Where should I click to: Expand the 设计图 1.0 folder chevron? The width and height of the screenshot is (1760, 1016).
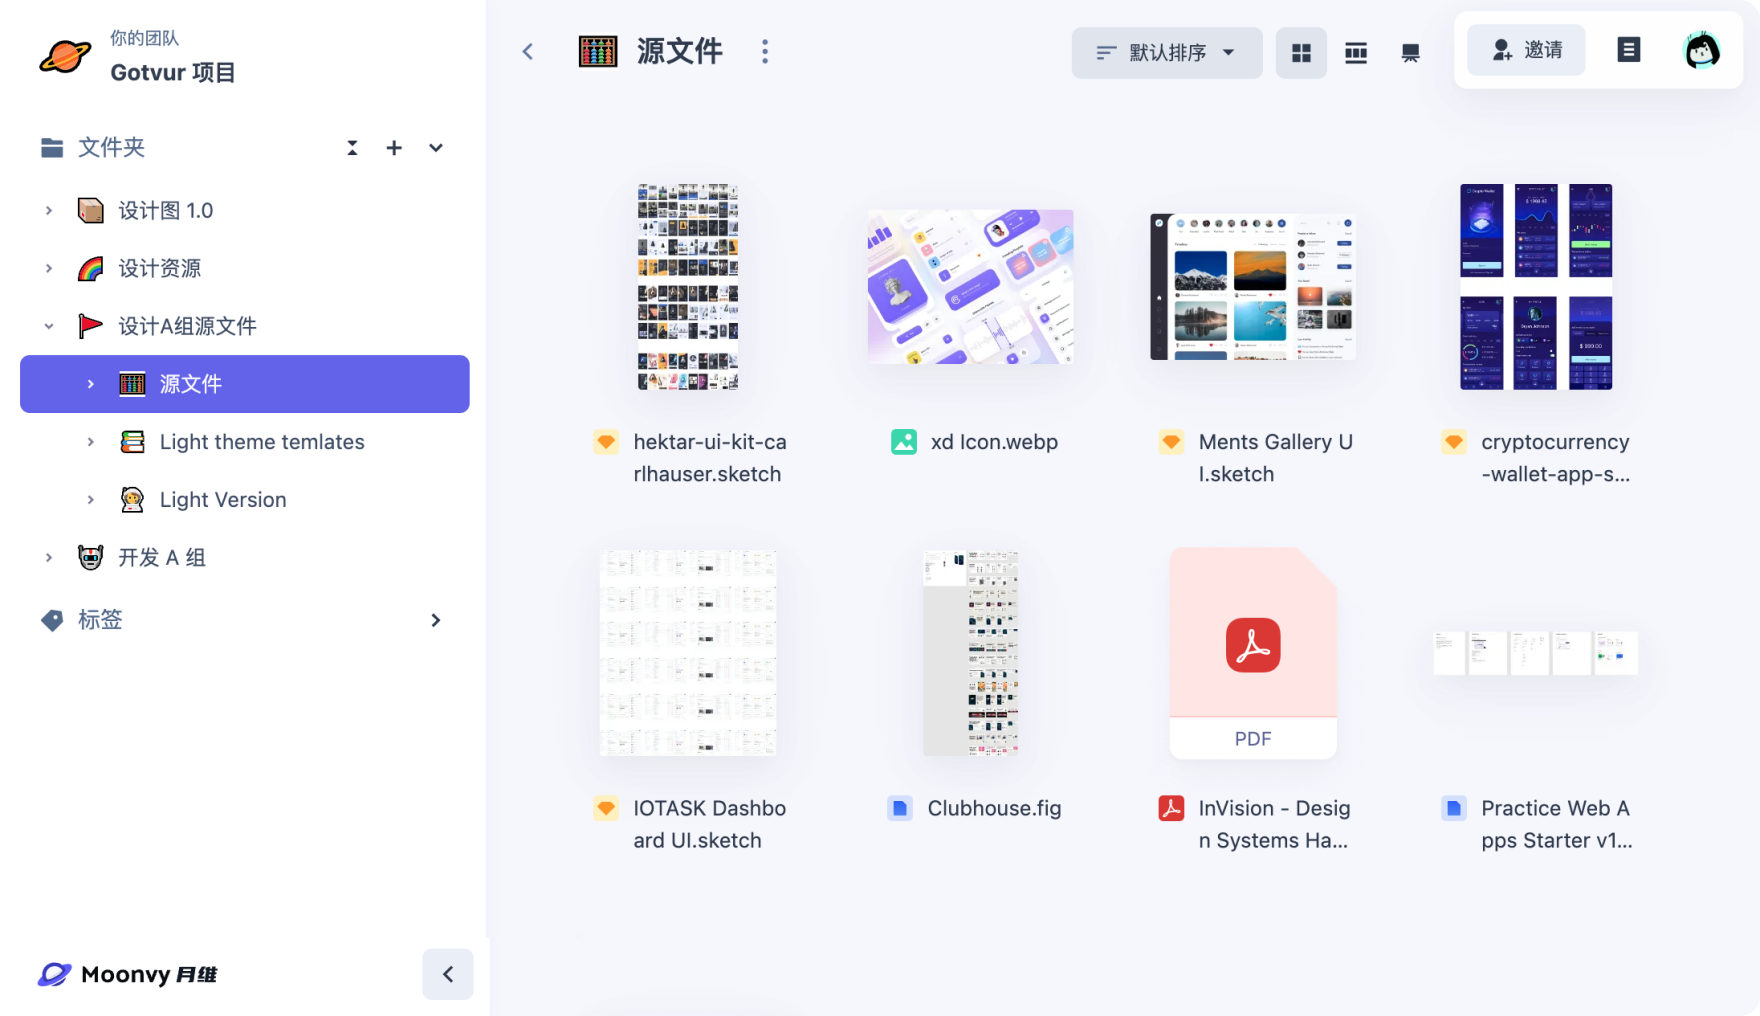[x=49, y=211]
